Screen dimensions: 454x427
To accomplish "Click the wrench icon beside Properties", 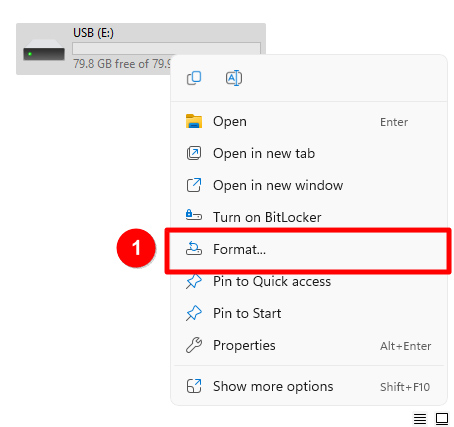I will pyautogui.click(x=194, y=345).
